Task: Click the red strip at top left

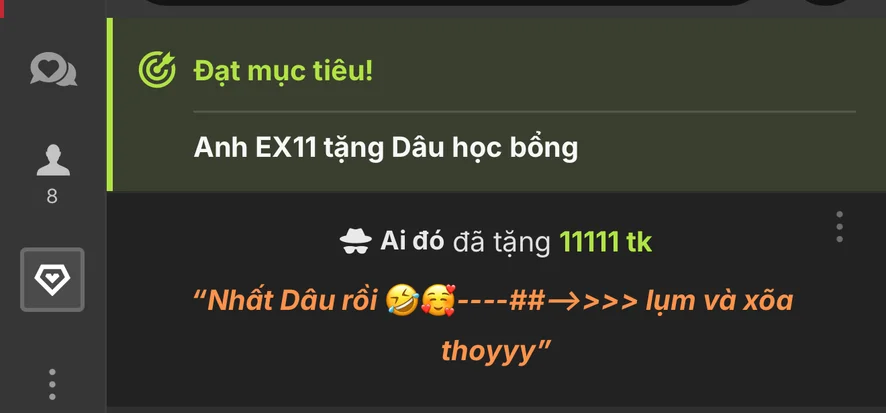Action: tap(2, 8)
